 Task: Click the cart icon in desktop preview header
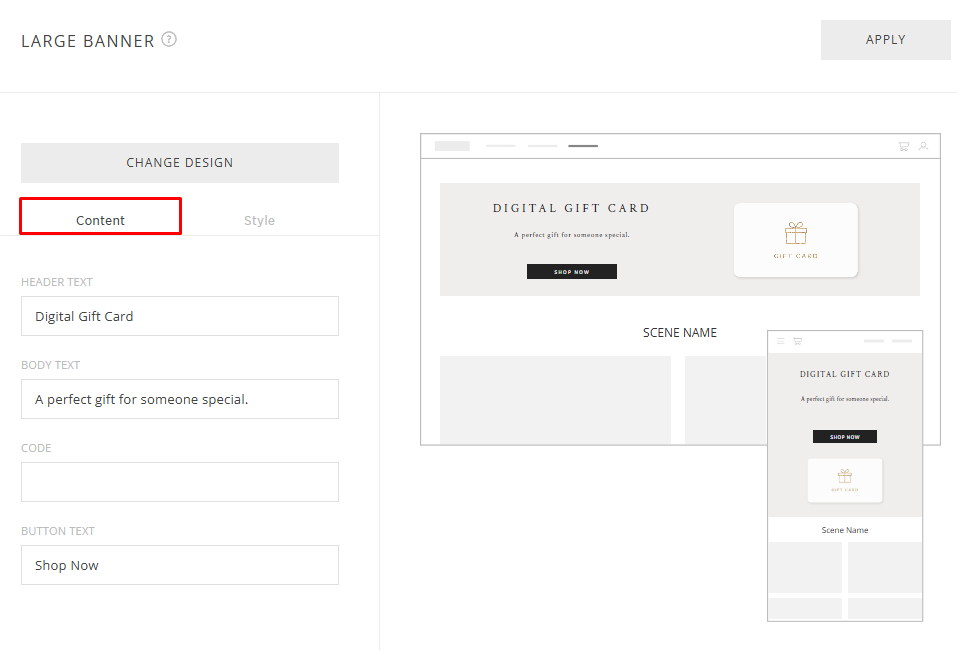tap(904, 146)
